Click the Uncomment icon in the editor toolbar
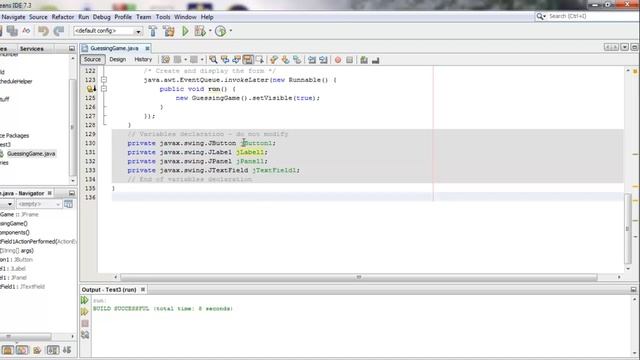 tap(376, 60)
